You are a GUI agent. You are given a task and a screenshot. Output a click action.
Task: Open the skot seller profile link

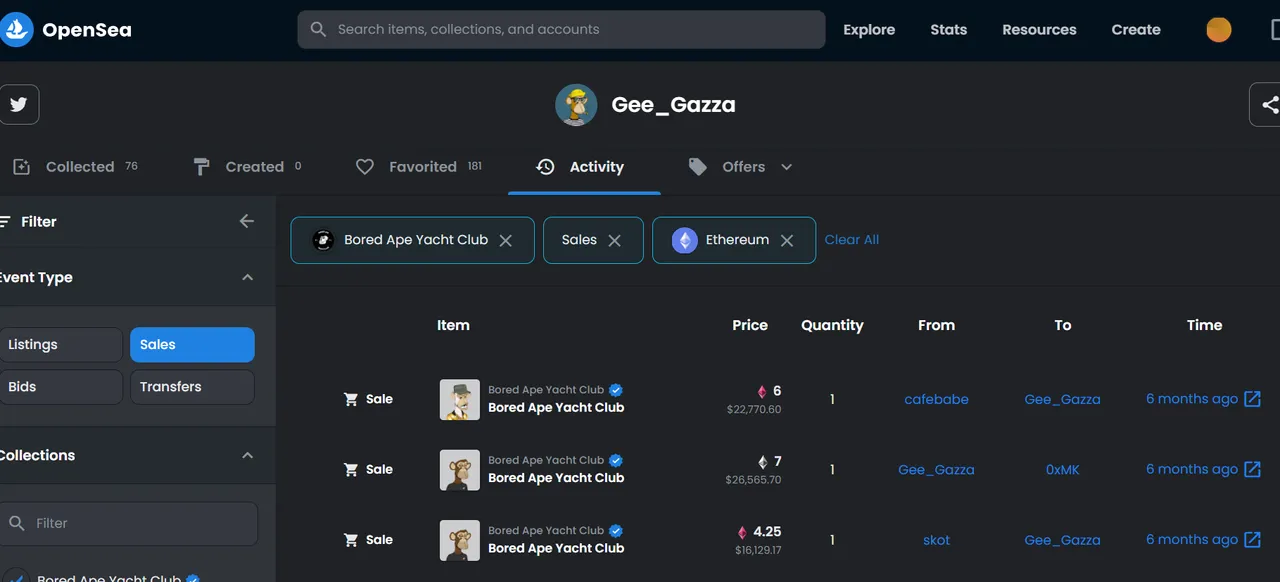(936, 540)
